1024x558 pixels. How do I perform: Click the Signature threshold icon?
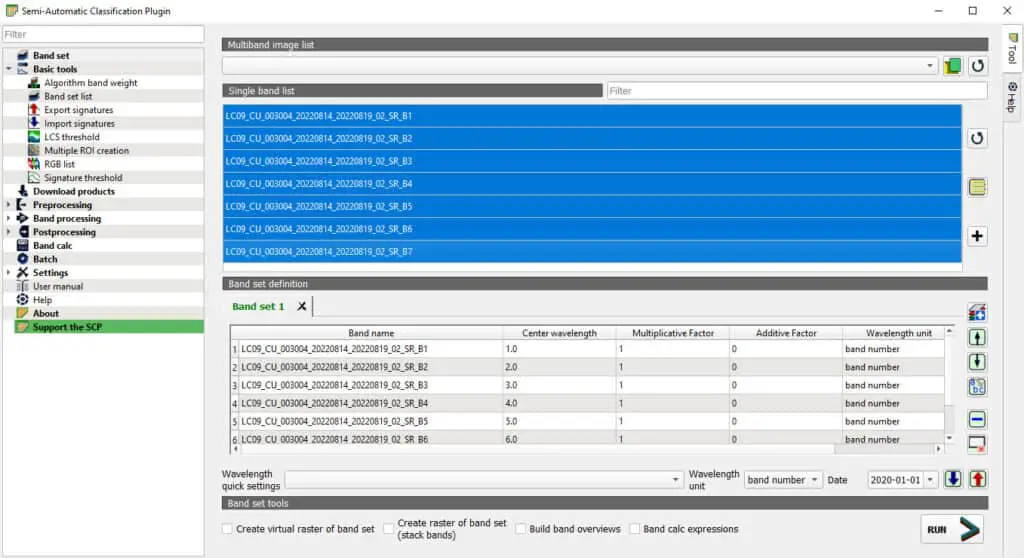click(x=34, y=178)
